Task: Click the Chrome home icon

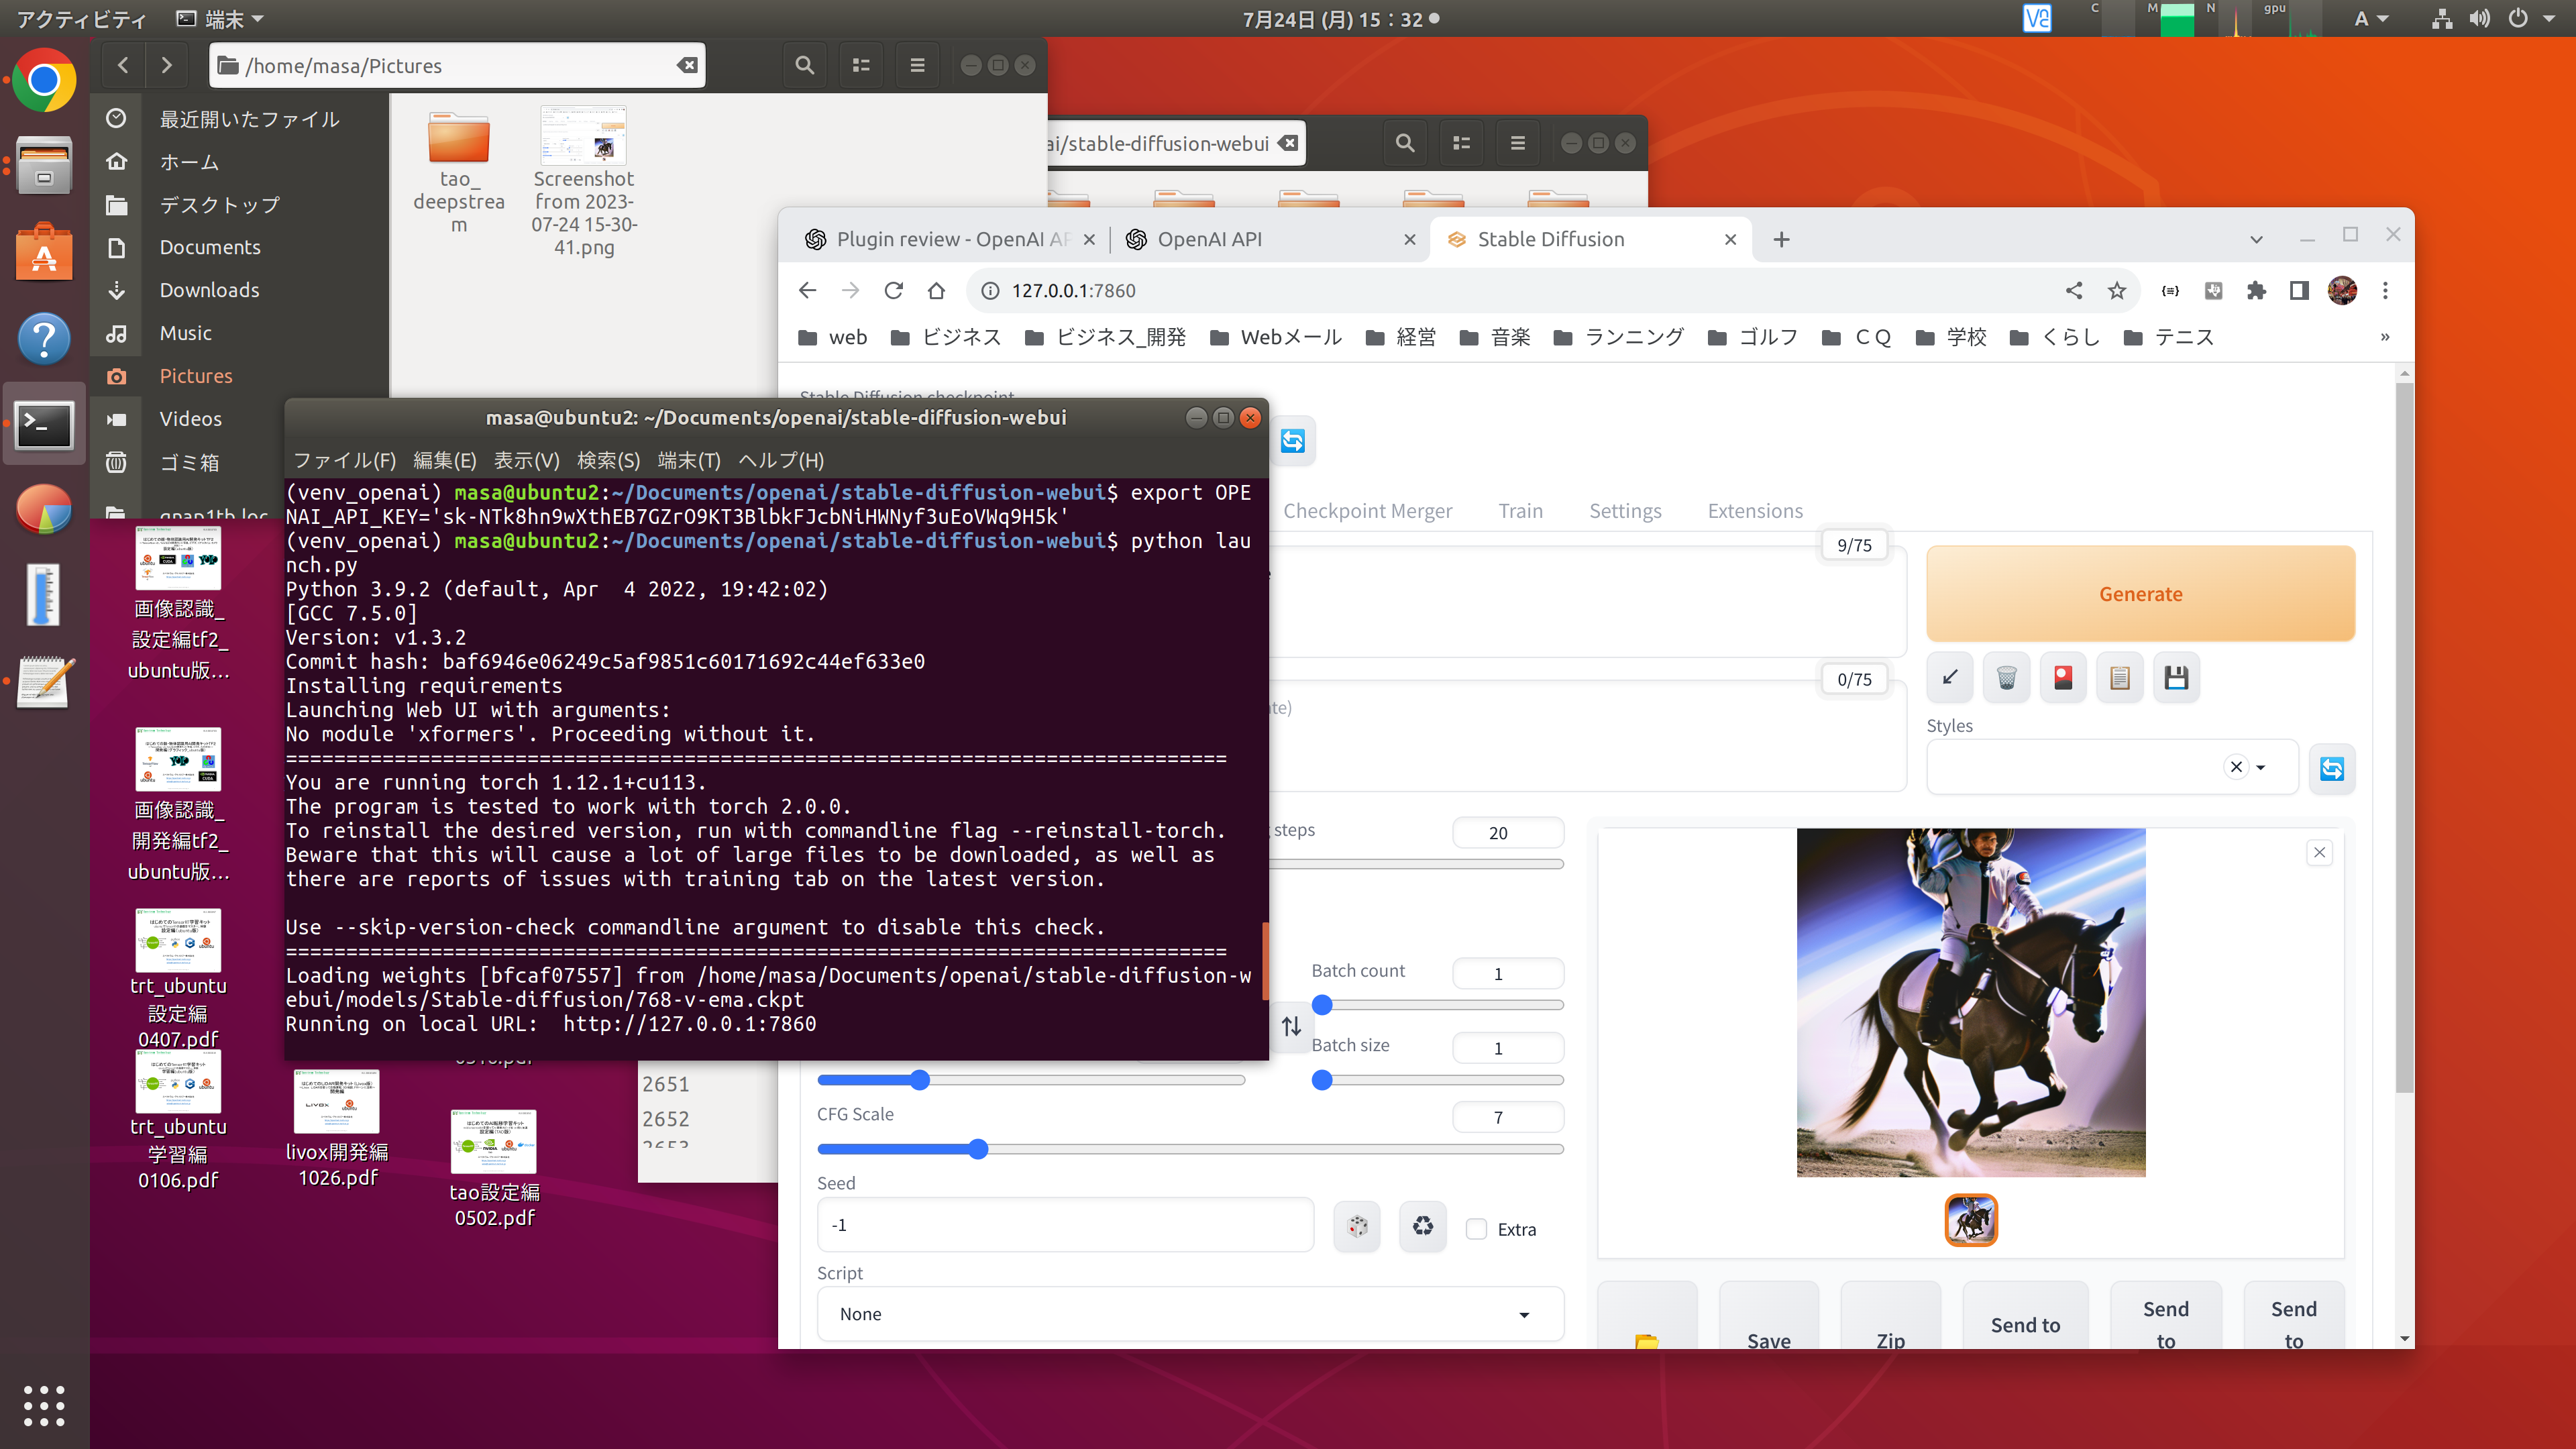Action: (936, 290)
